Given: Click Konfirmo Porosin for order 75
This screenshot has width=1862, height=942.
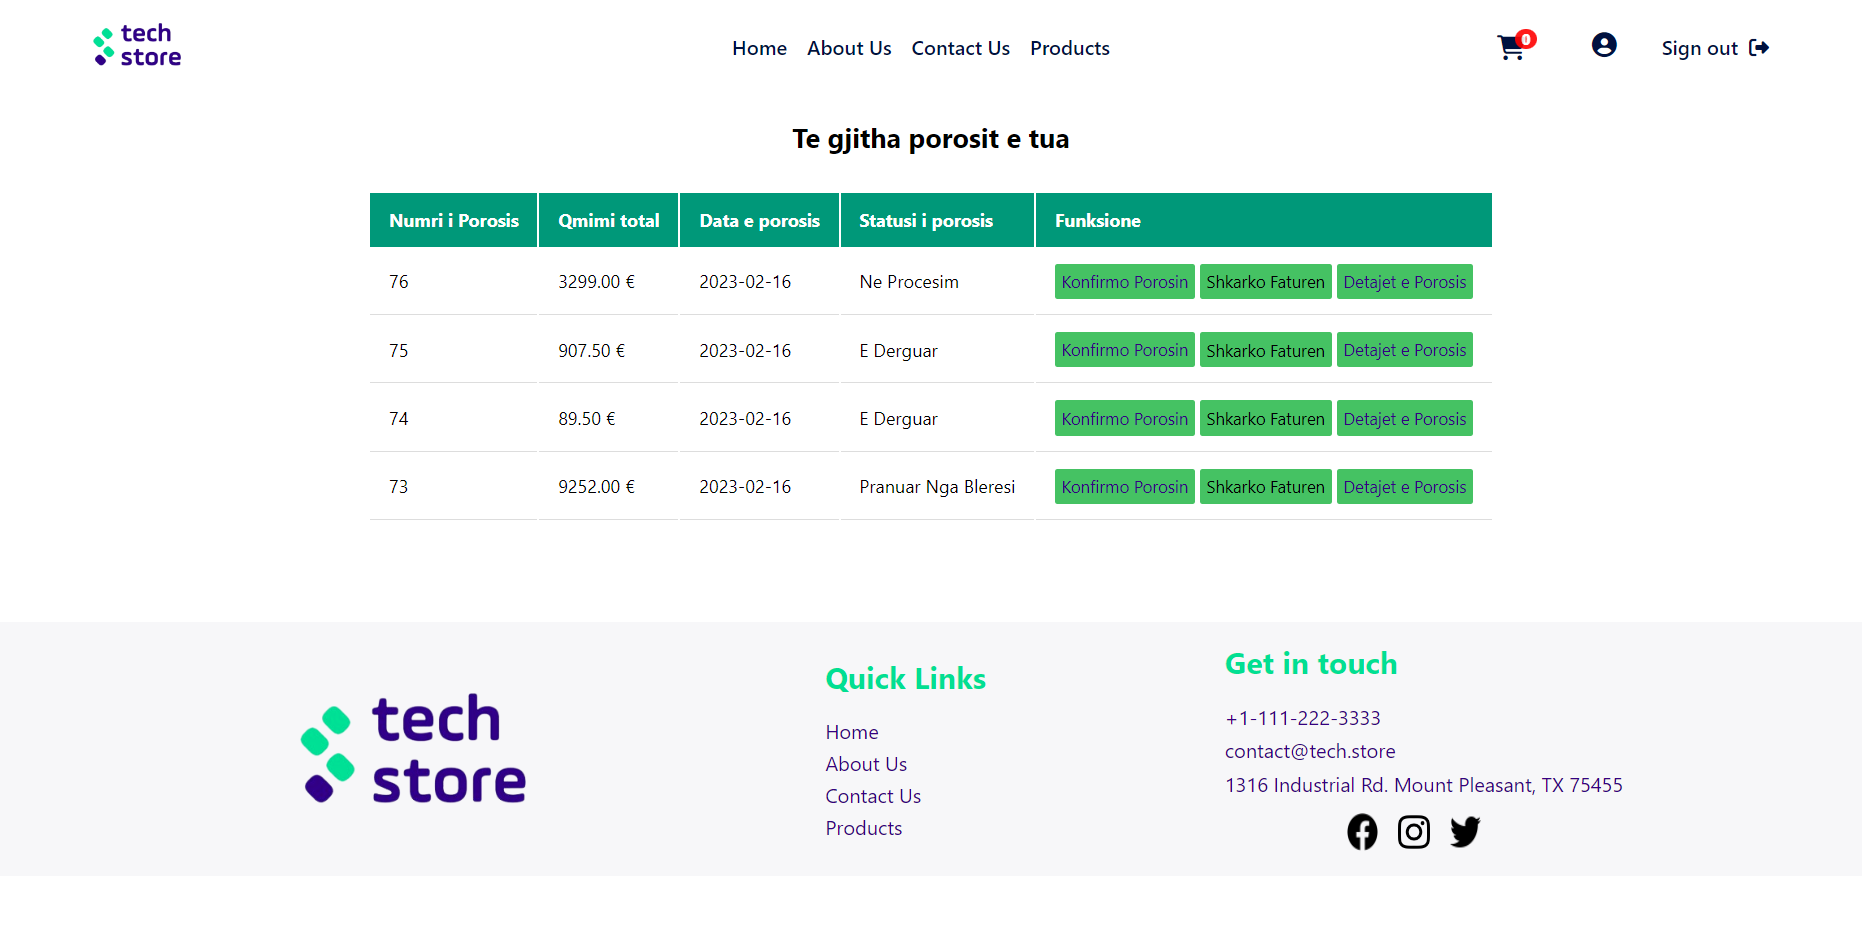Looking at the screenshot, I should pyautogui.click(x=1124, y=350).
